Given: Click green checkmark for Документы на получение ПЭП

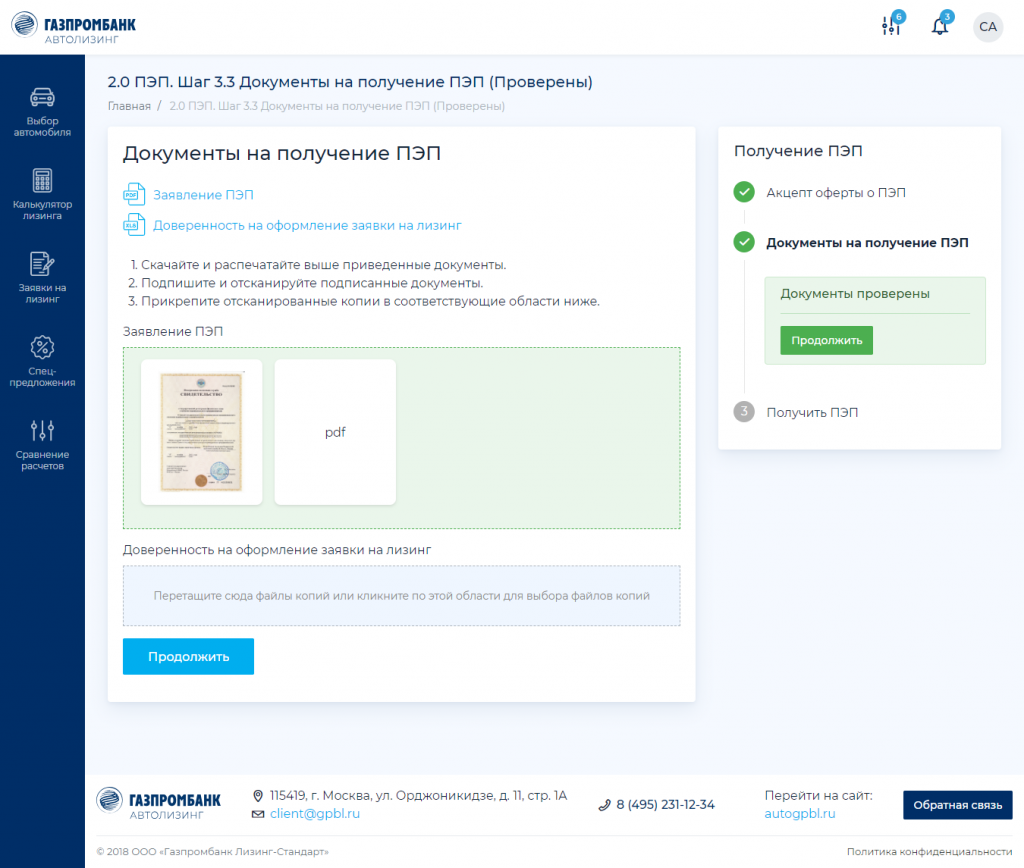Looking at the screenshot, I should point(744,242).
